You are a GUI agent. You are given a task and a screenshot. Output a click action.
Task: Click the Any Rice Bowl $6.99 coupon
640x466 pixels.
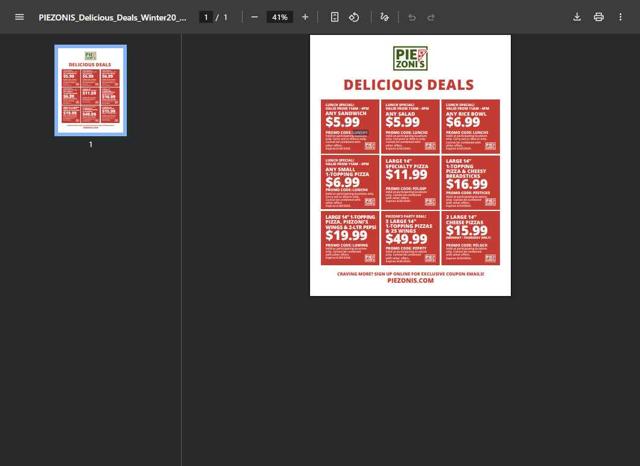point(471,126)
